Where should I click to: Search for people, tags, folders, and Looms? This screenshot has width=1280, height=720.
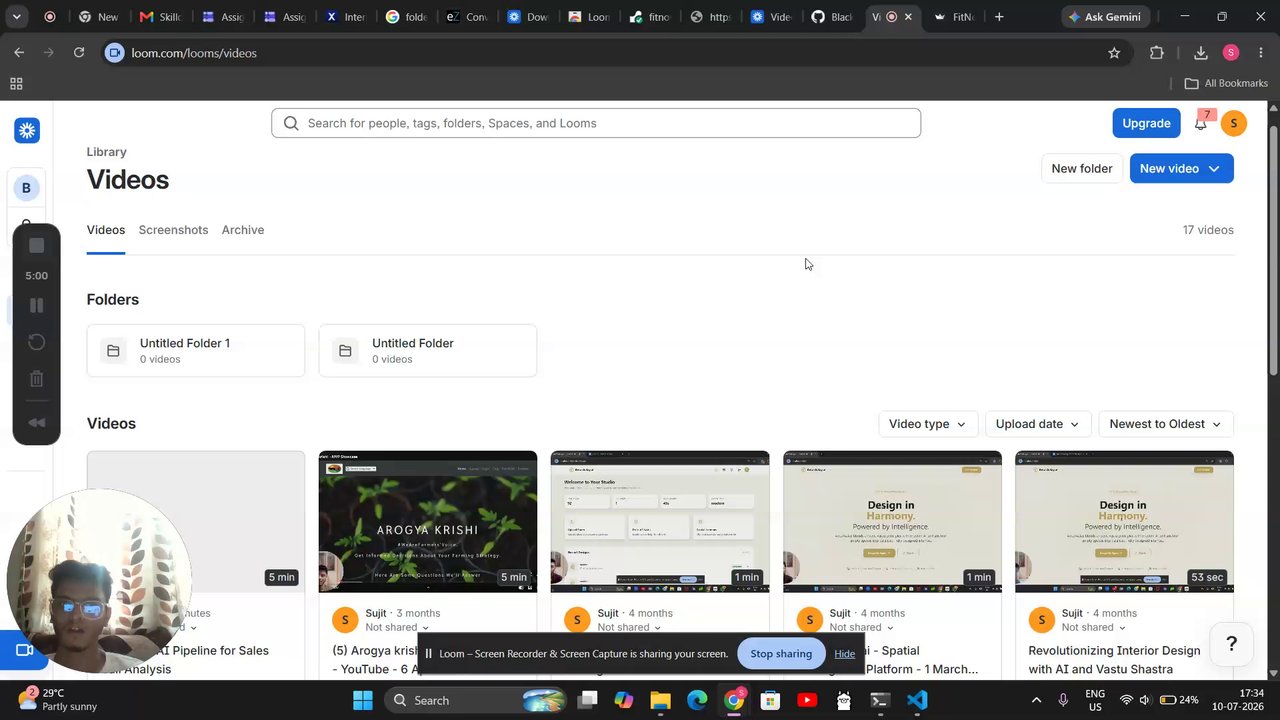596,123
